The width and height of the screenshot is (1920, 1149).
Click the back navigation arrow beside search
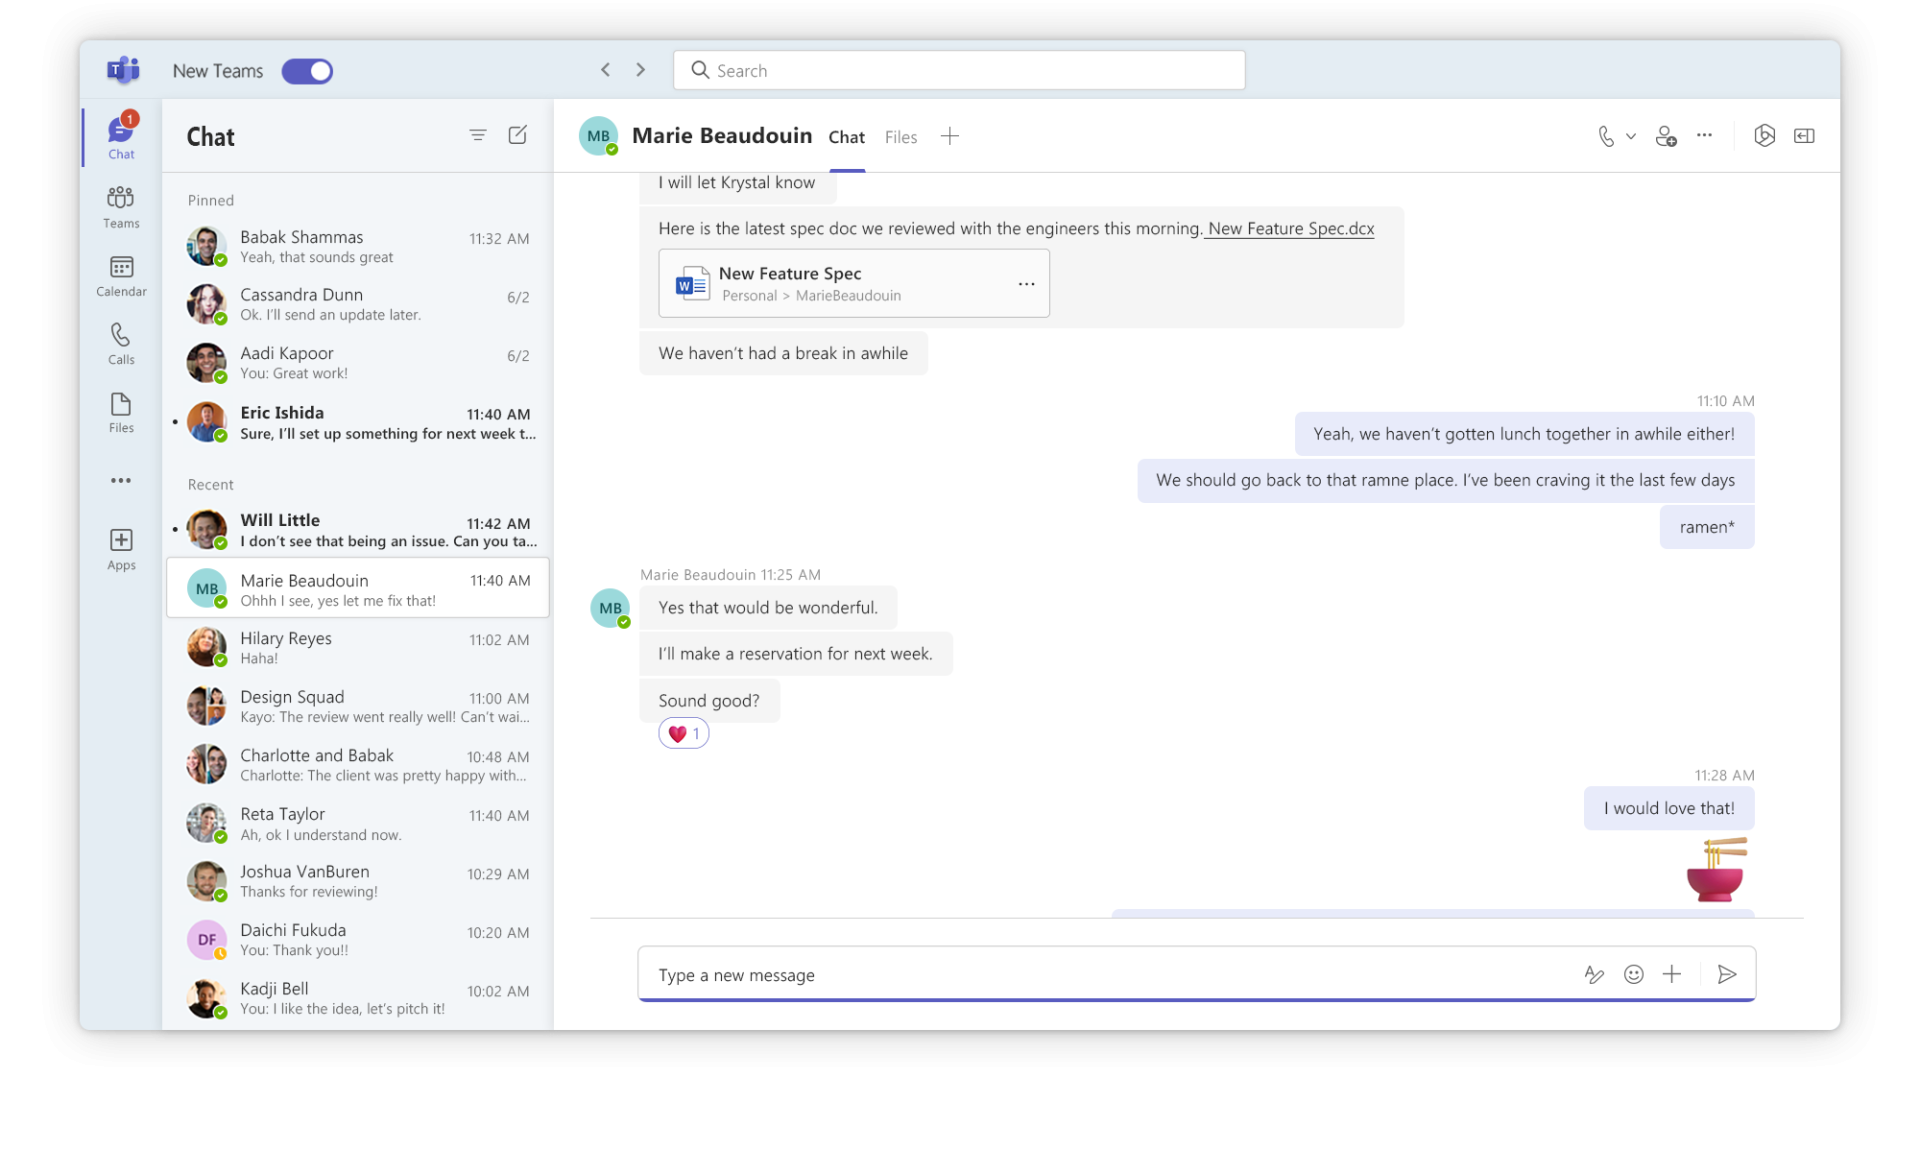605,70
